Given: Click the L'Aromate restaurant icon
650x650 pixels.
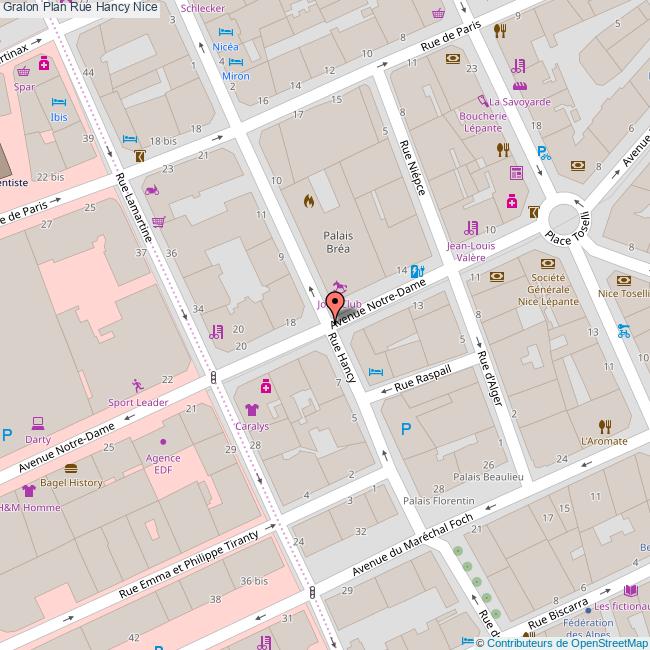Looking at the screenshot, I should tap(603, 425).
